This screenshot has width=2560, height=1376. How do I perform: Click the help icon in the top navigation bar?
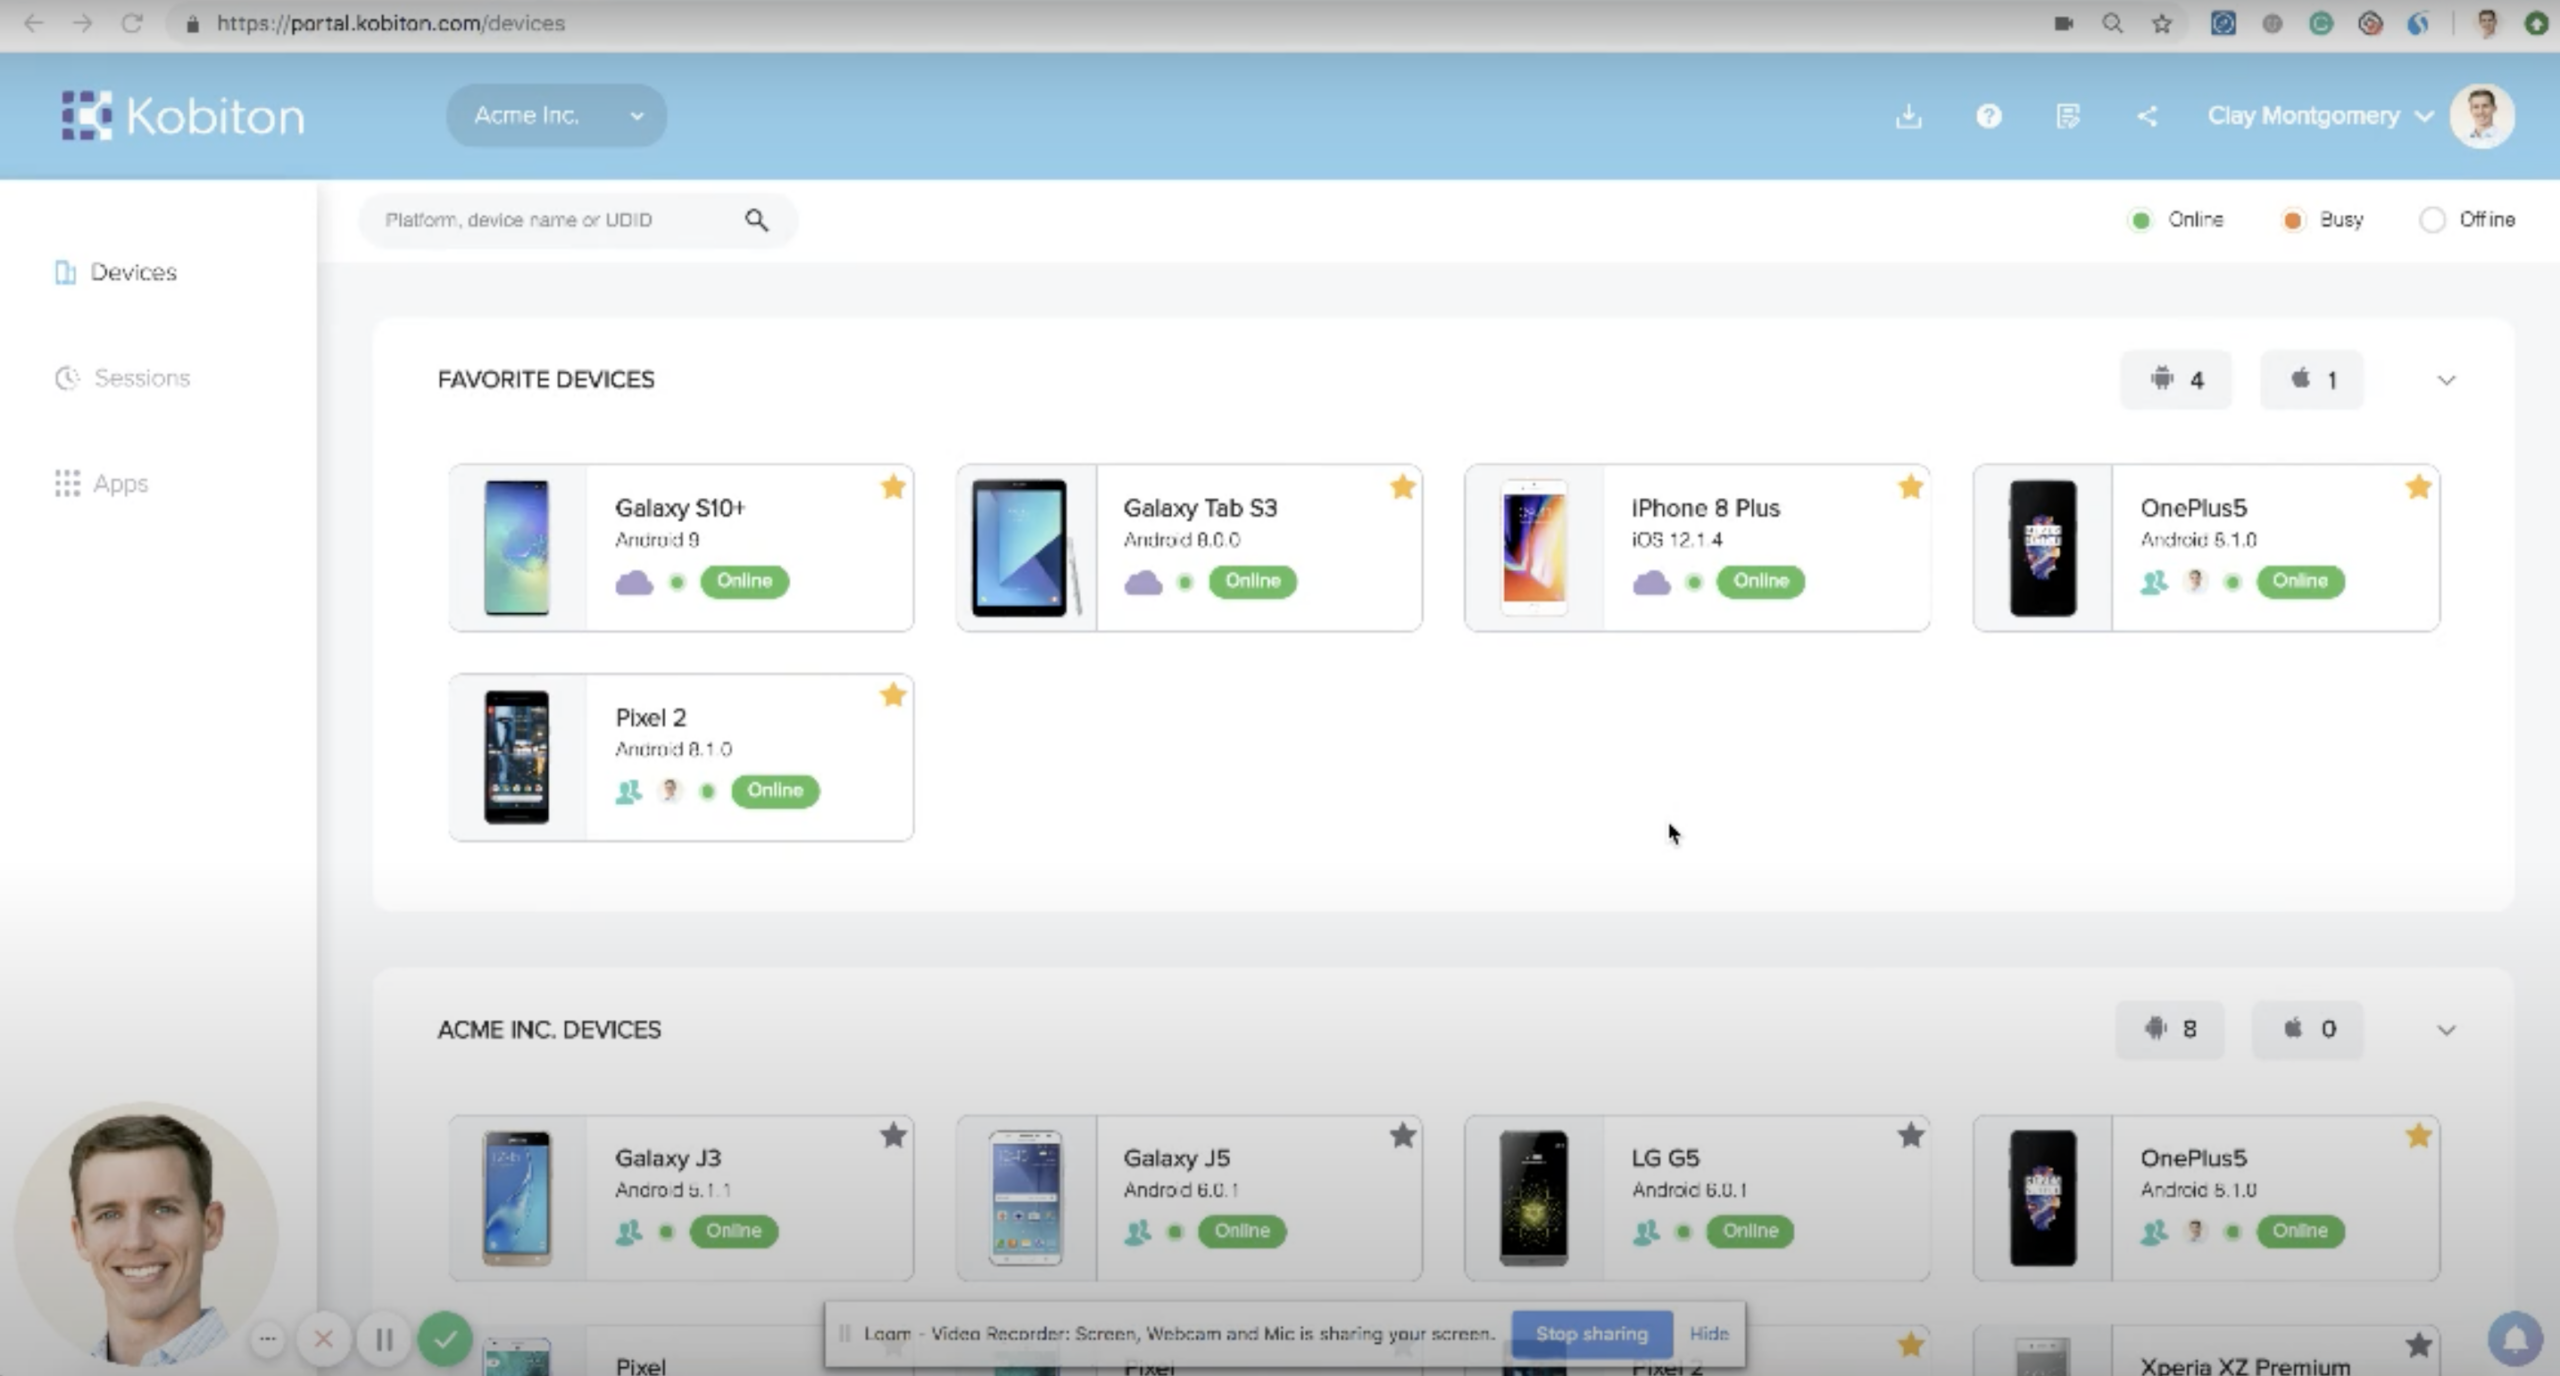pyautogui.click(x=1989, y=115)
